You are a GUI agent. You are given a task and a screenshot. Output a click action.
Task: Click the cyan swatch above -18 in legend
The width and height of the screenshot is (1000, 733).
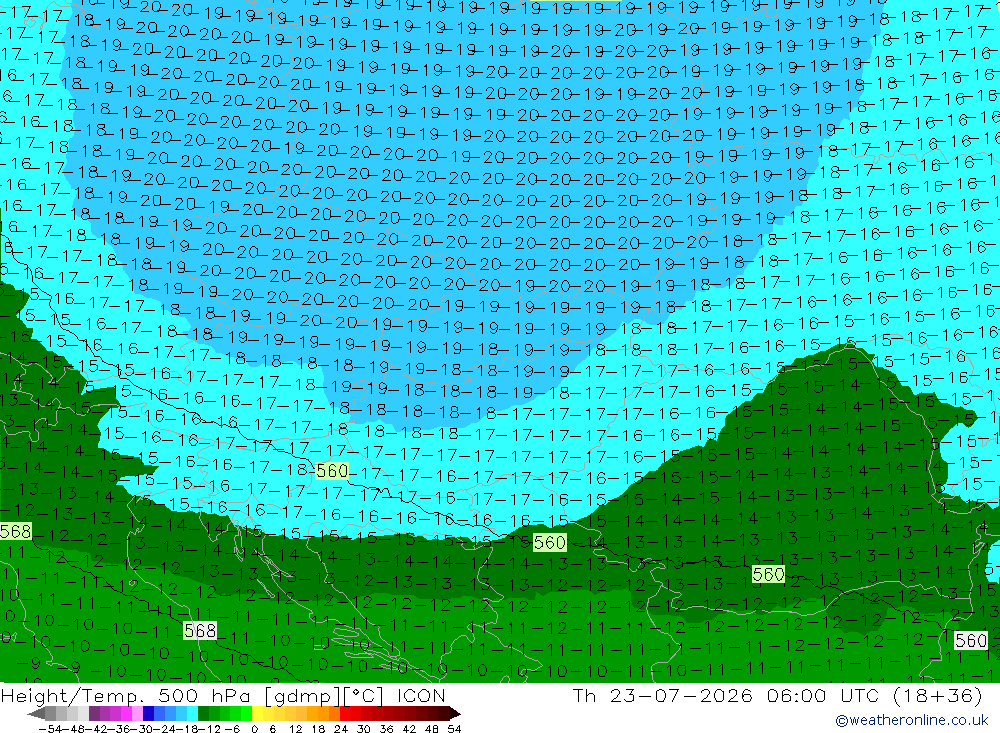pos(192,714)
